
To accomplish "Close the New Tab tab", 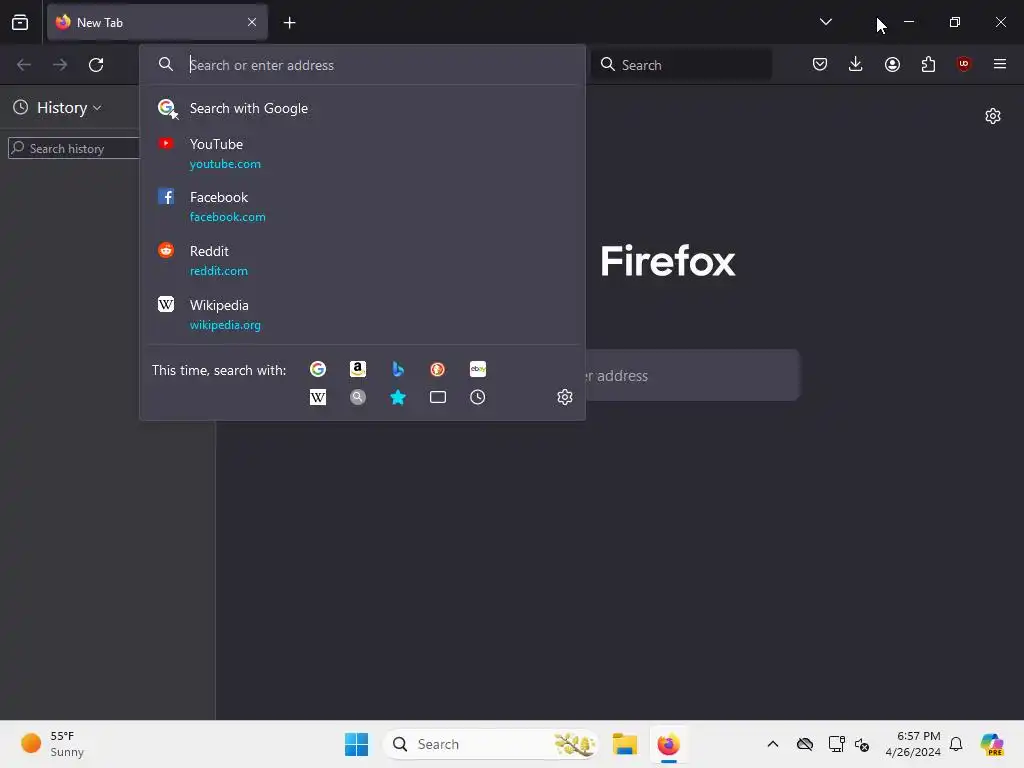I will click(252, 22).
